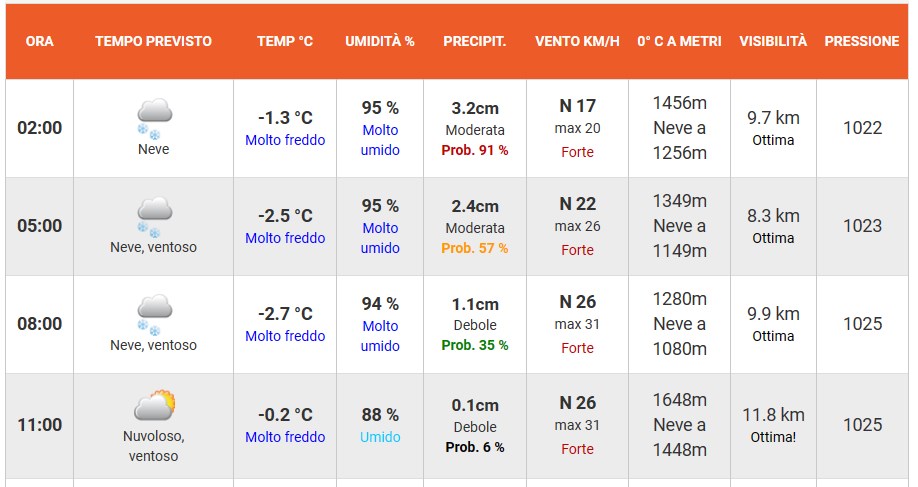Click the PRESSIONE column header
Screen dimensions: 918x487
click(862, 41)
